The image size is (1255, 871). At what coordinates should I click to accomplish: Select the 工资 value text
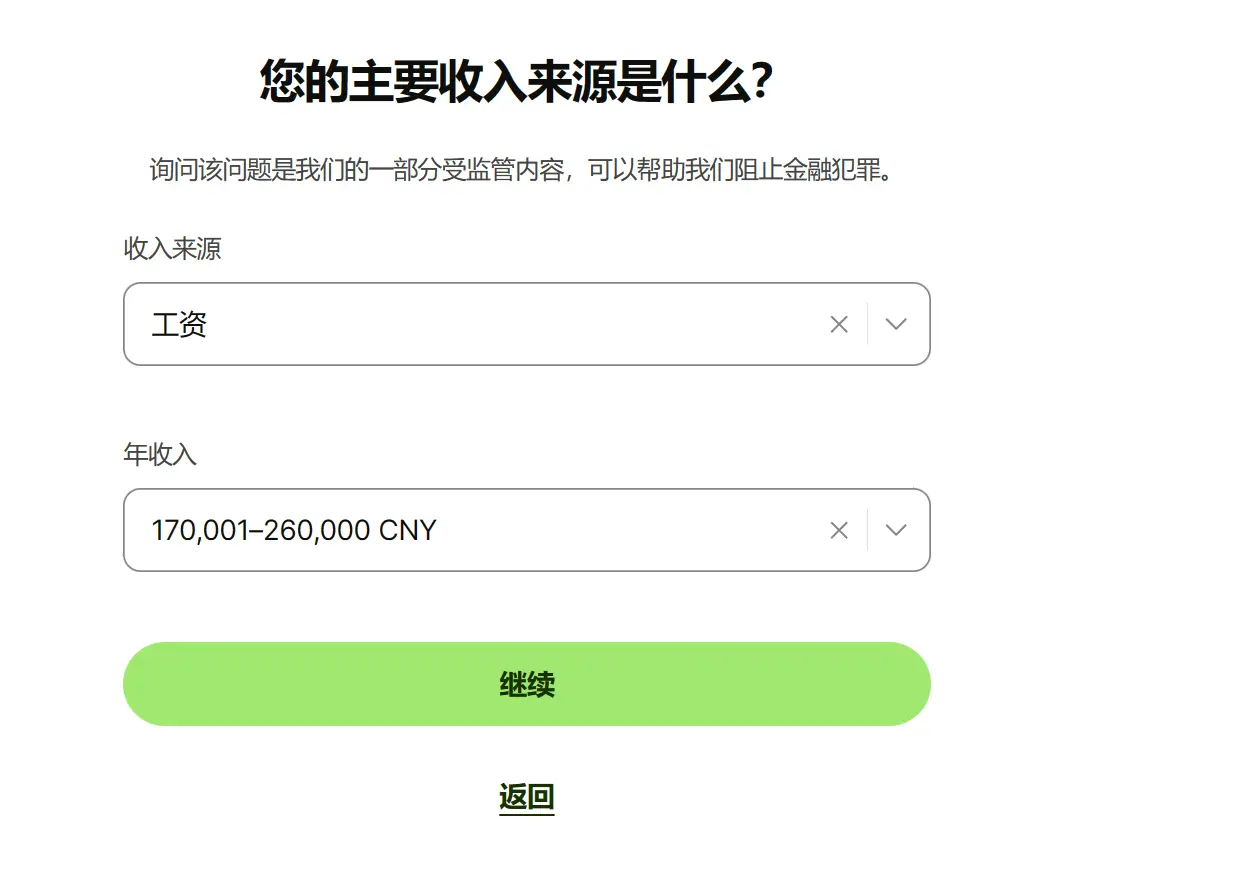[179, 325]
